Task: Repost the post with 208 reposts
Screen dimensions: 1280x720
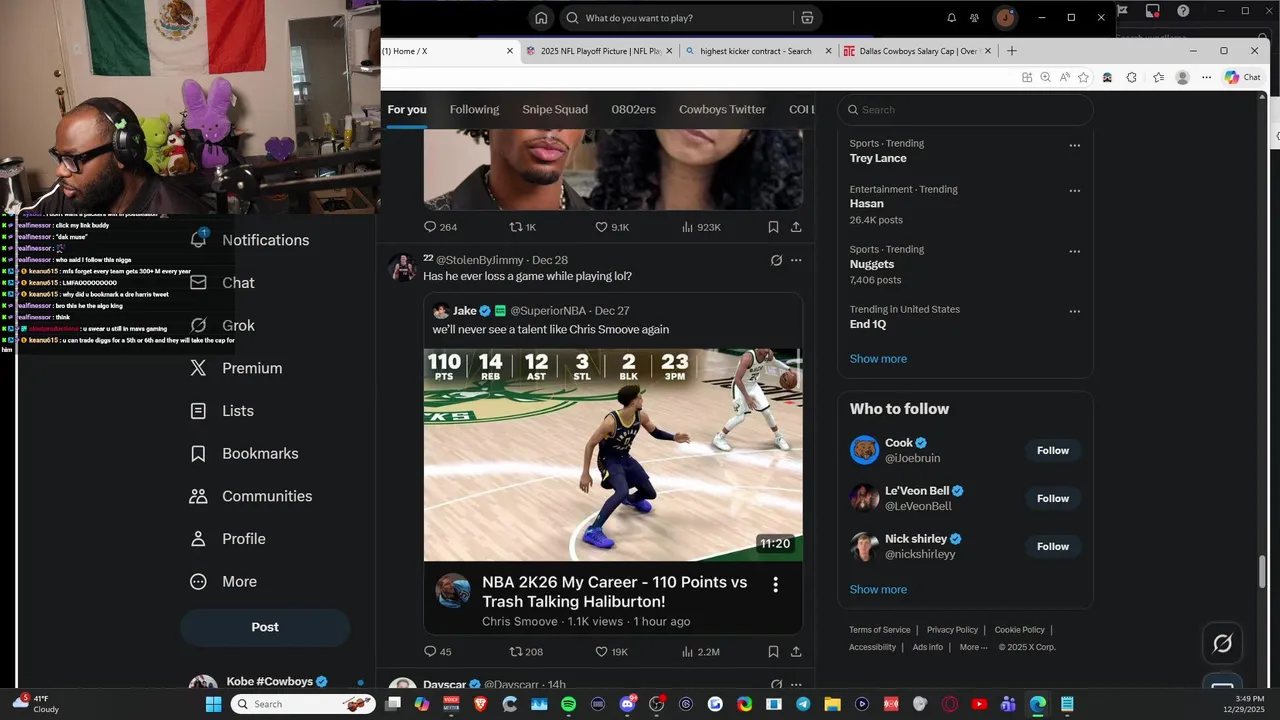Action: click(526, 652)
